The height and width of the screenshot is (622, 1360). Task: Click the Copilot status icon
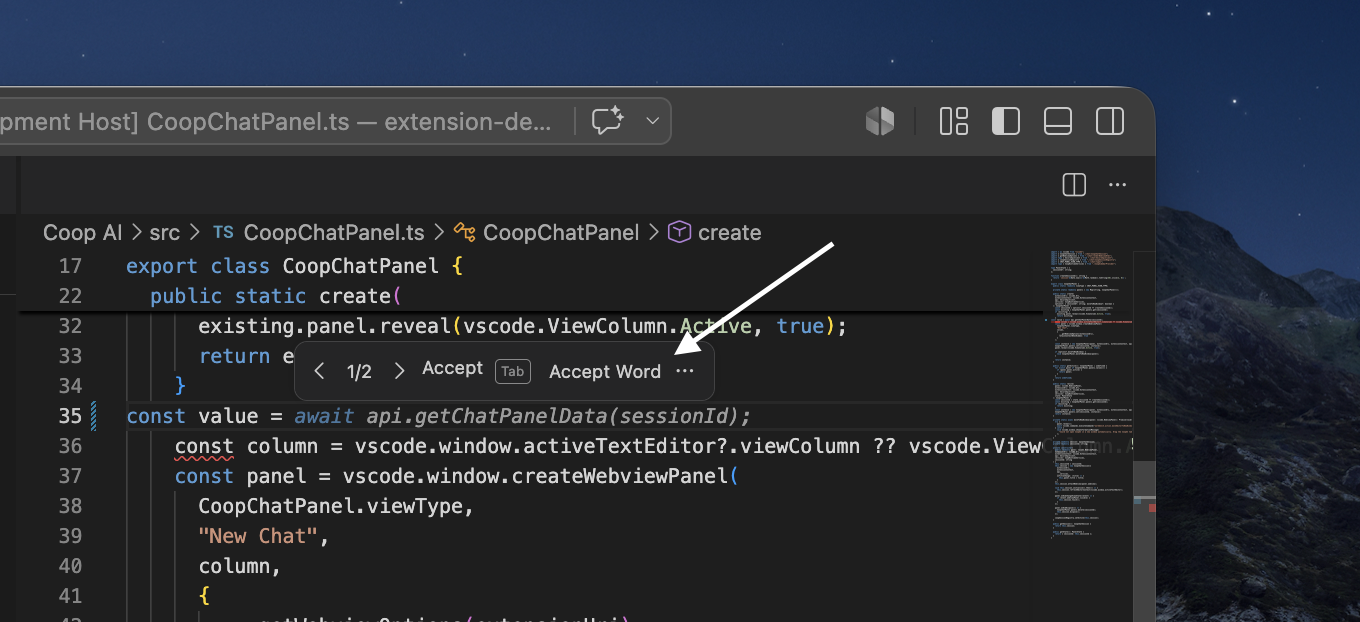coord(880,121)
